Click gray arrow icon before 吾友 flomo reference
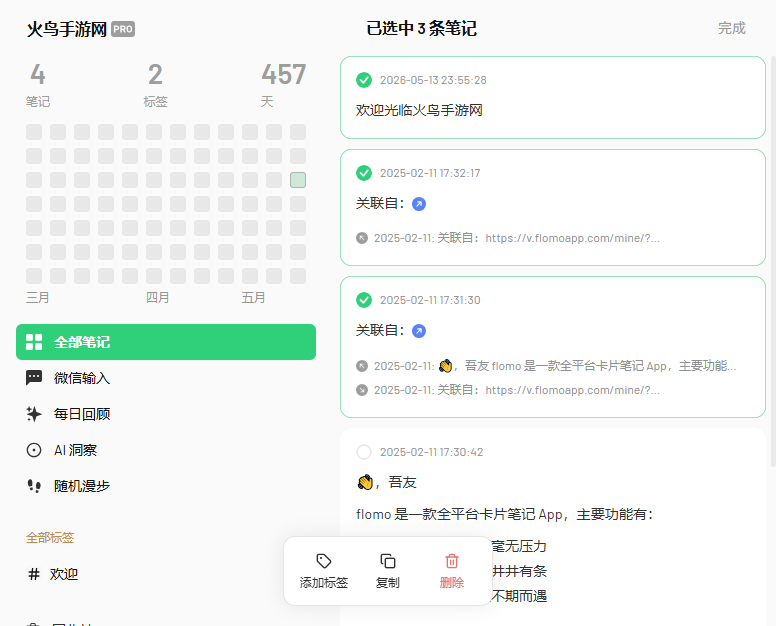Viewport: 776px width, 626px height. point(362,366)
